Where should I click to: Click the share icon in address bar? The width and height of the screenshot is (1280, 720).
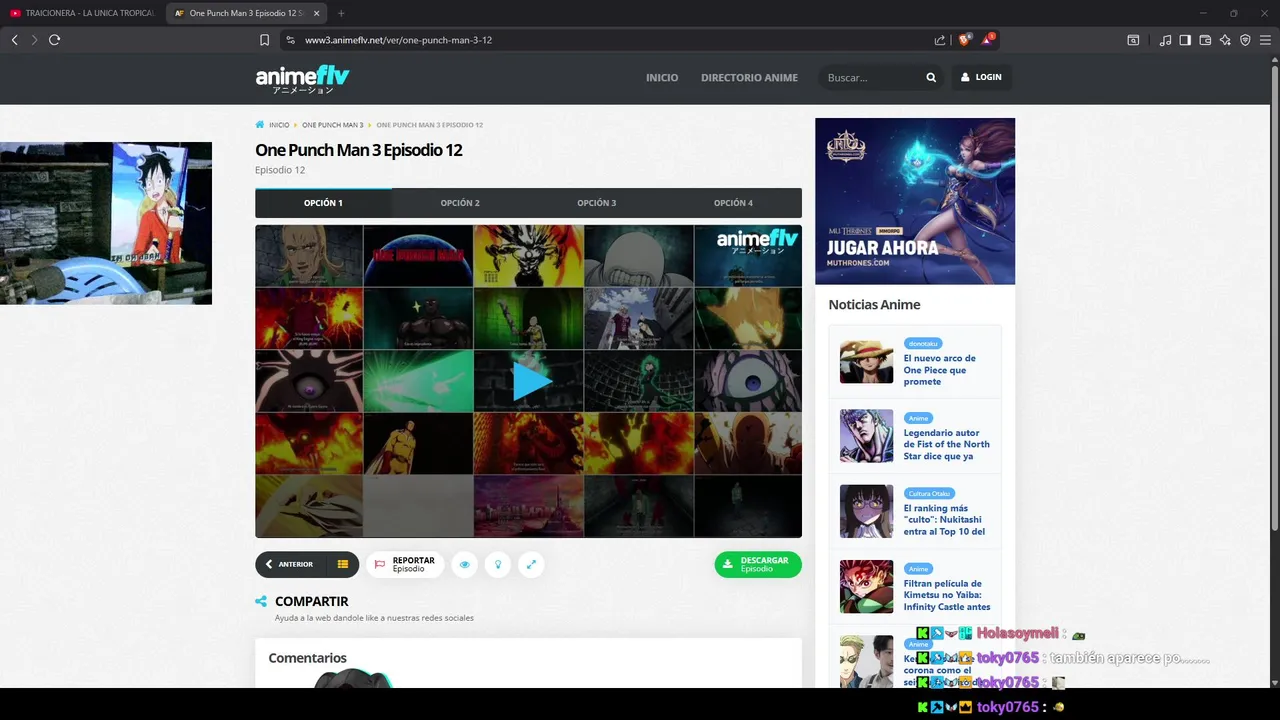[x=940, y=40]
